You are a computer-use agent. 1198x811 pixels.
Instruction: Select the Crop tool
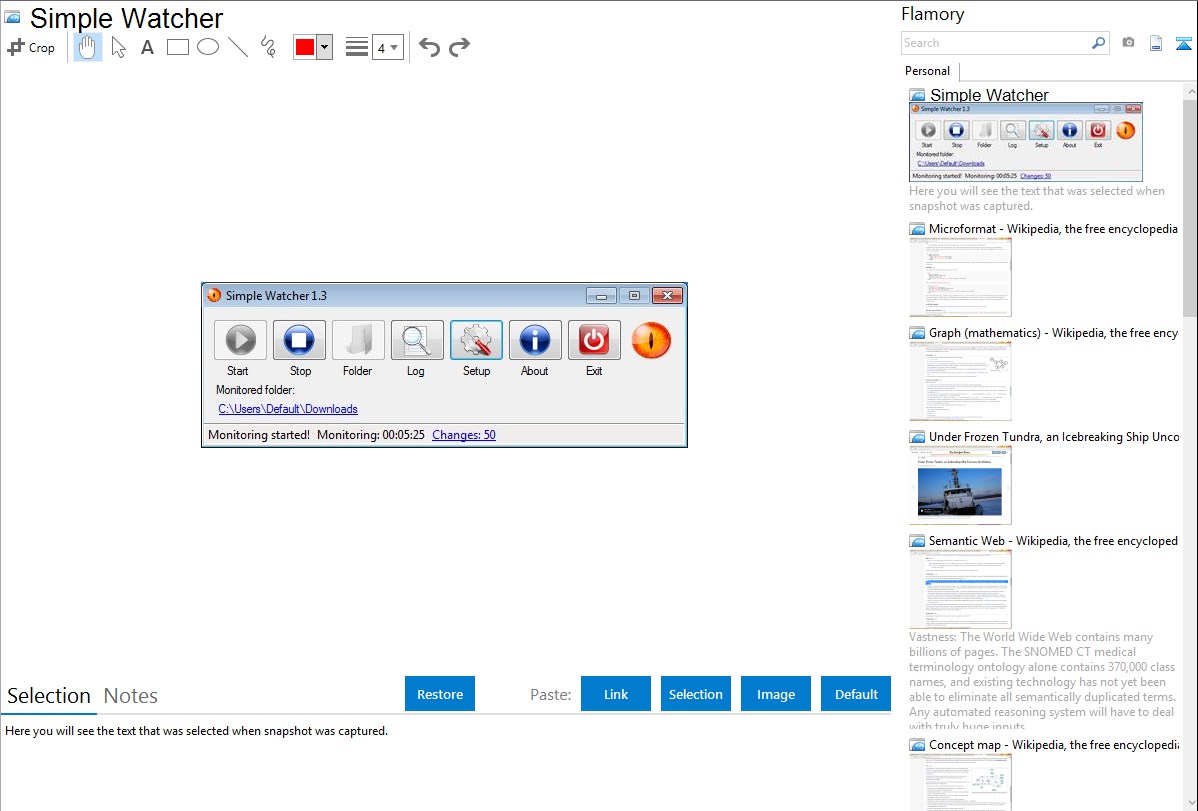coord(31,47)
